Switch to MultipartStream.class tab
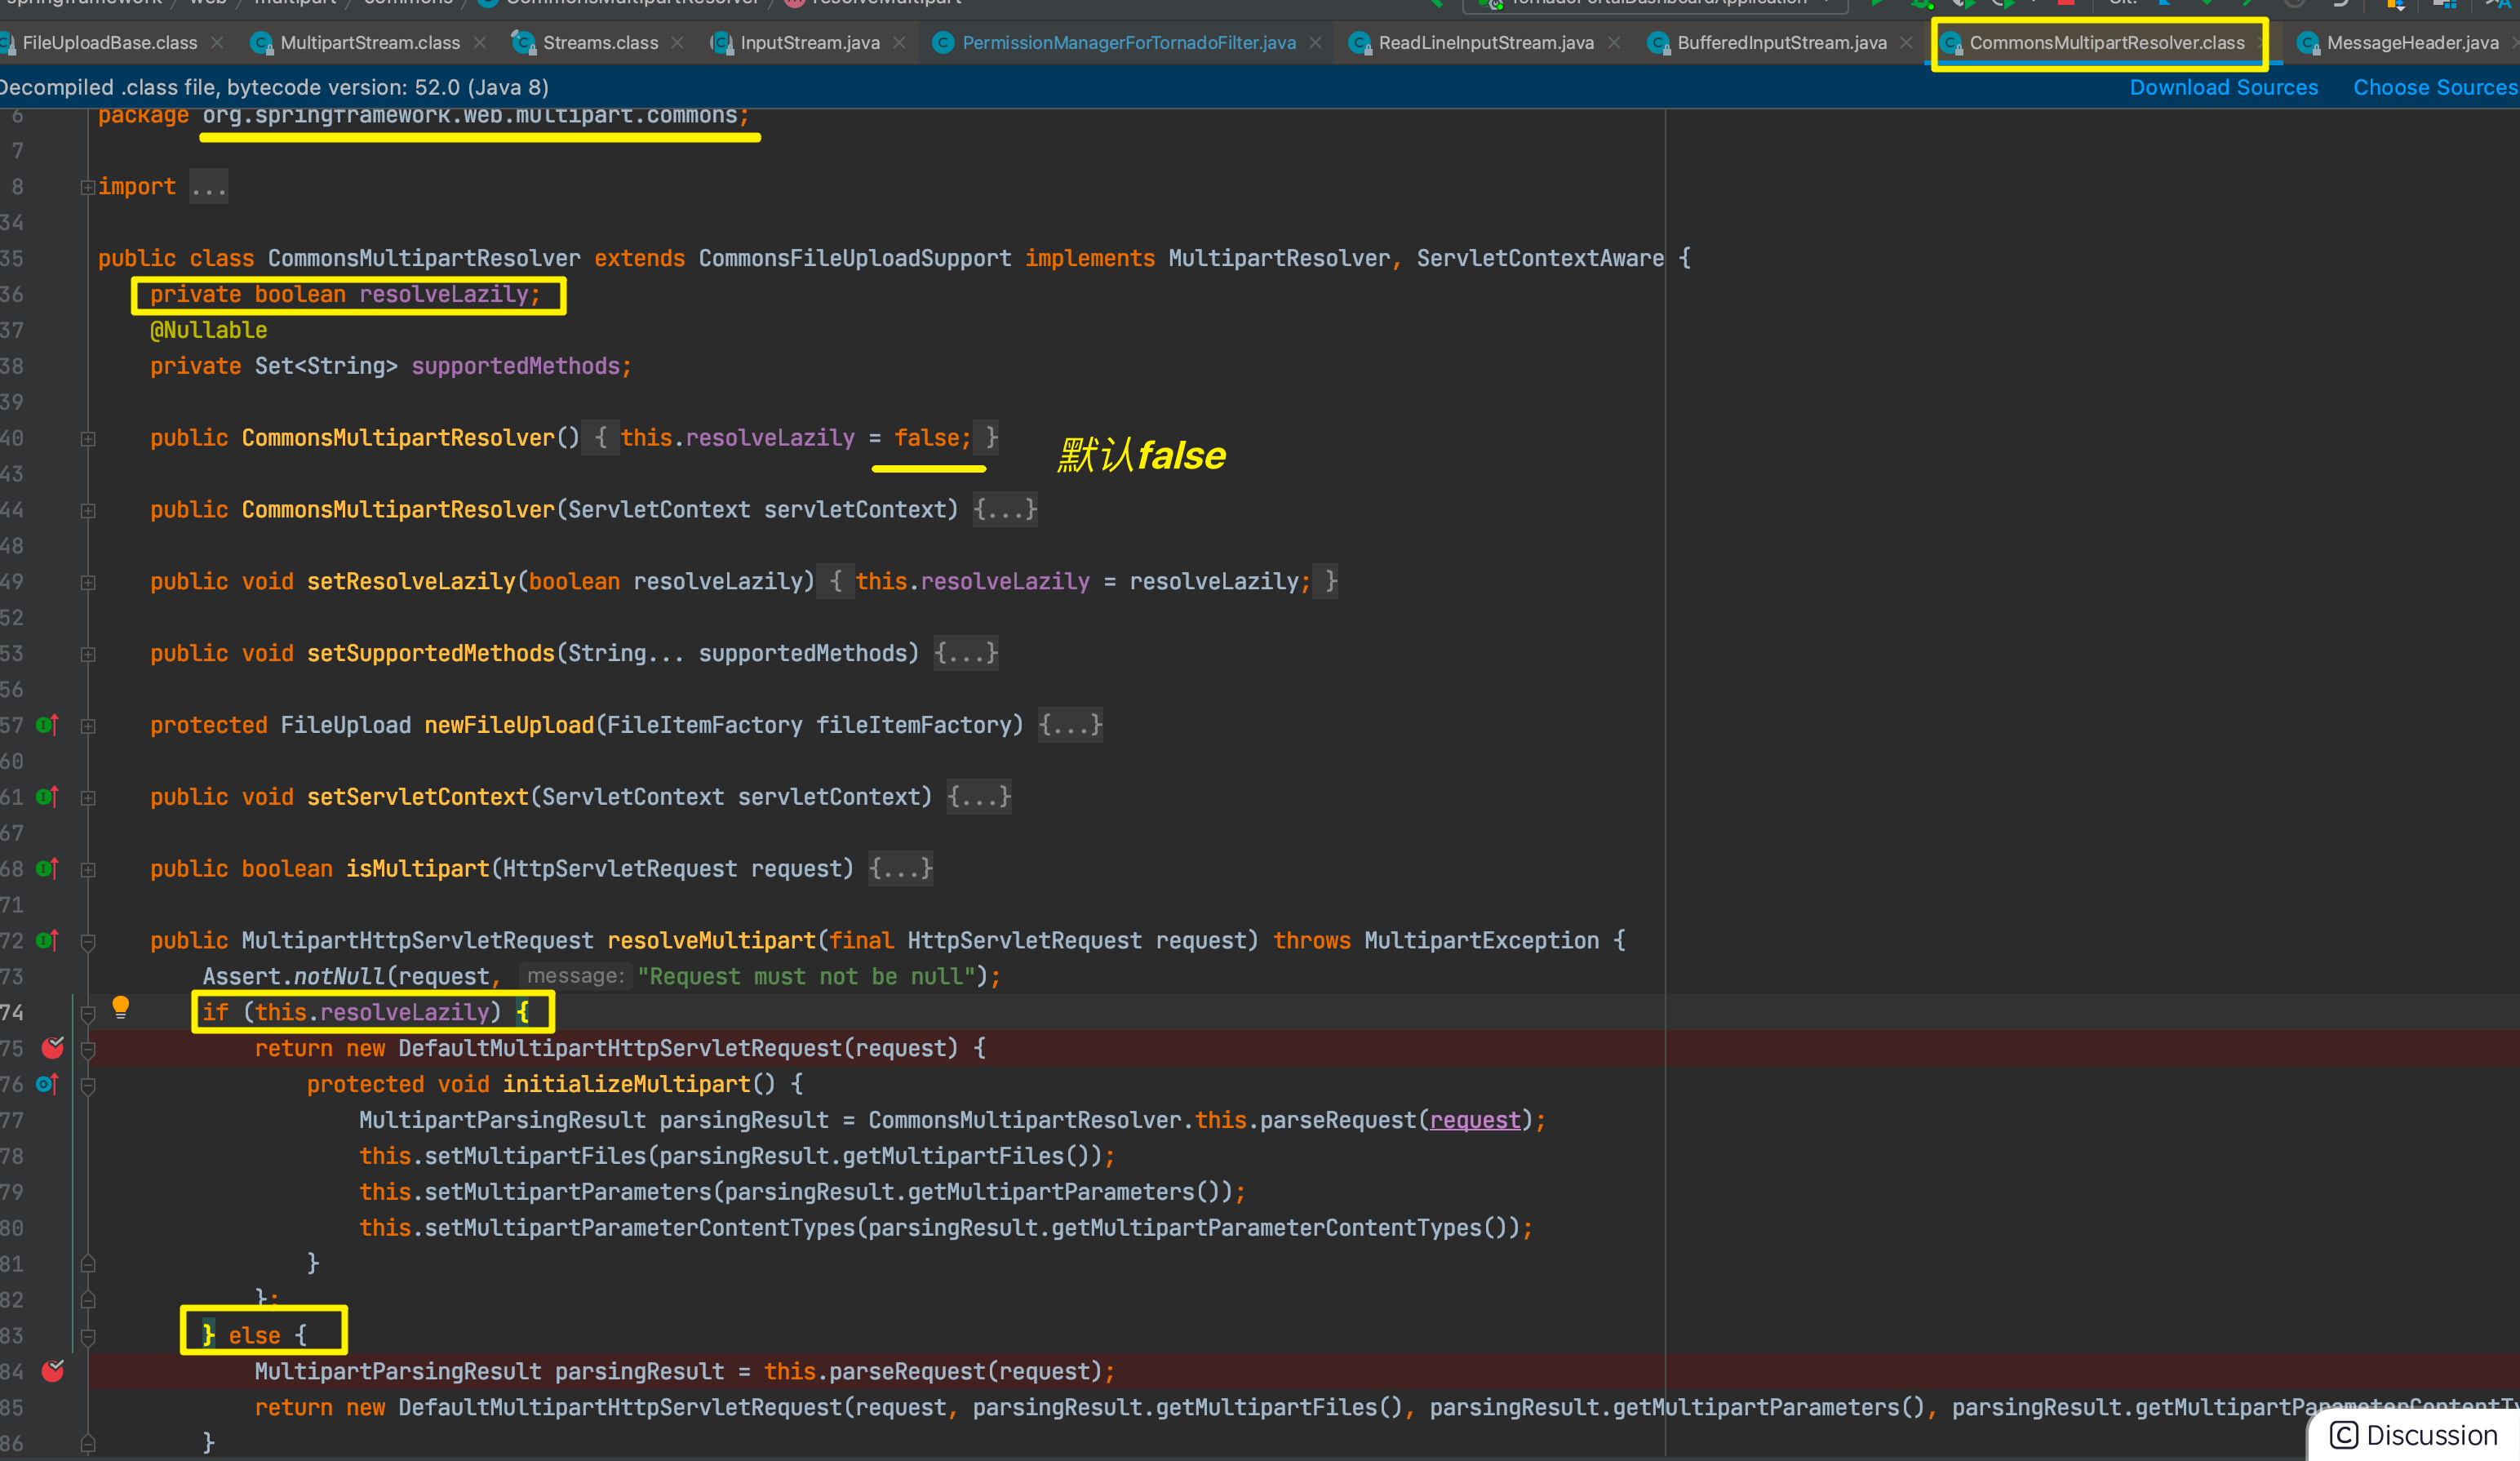This screenshot has height=1461, width=2520. coord(370,43)
